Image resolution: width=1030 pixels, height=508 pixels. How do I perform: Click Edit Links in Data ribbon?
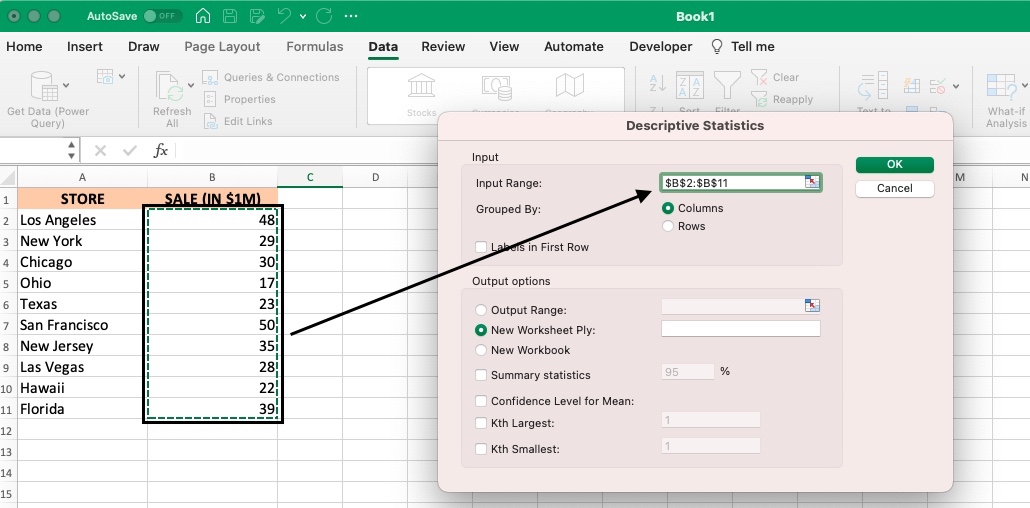(238, 121)
